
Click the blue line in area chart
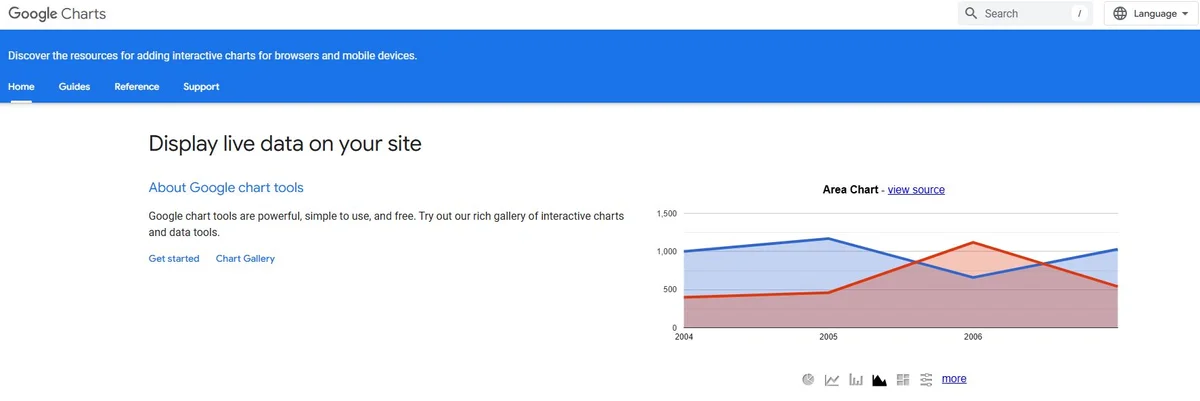click(828, 239)
